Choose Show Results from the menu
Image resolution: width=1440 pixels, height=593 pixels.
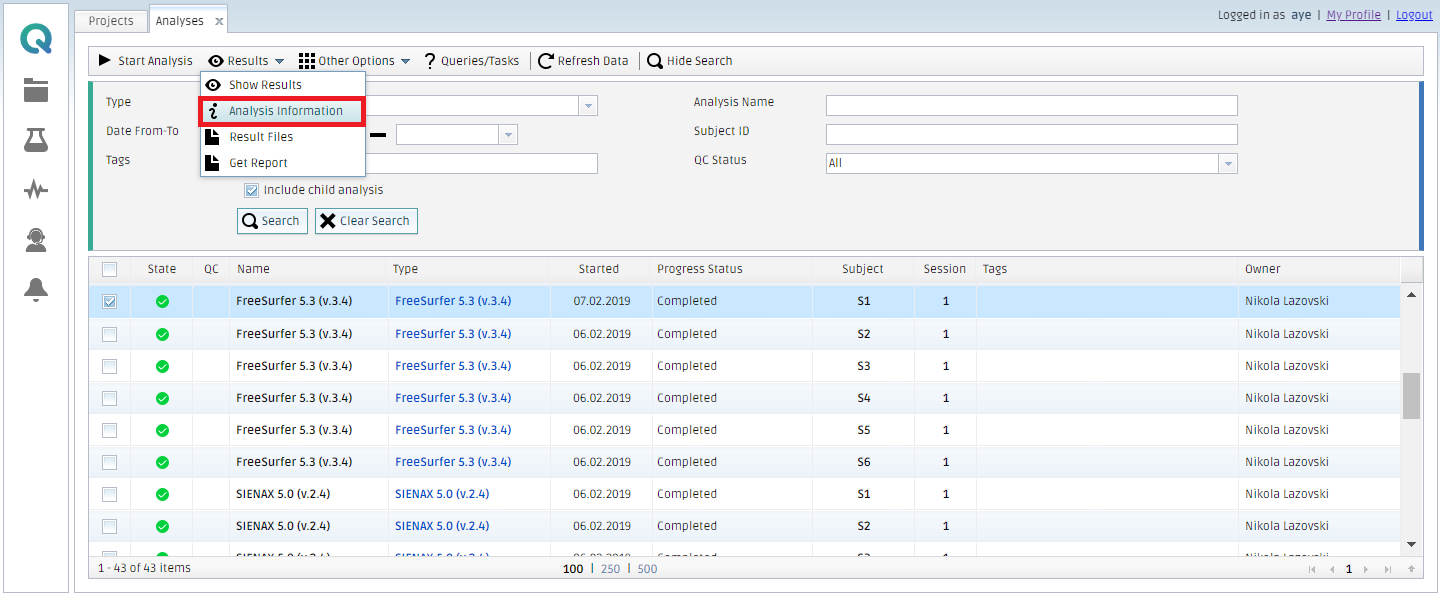pos(283,85)
